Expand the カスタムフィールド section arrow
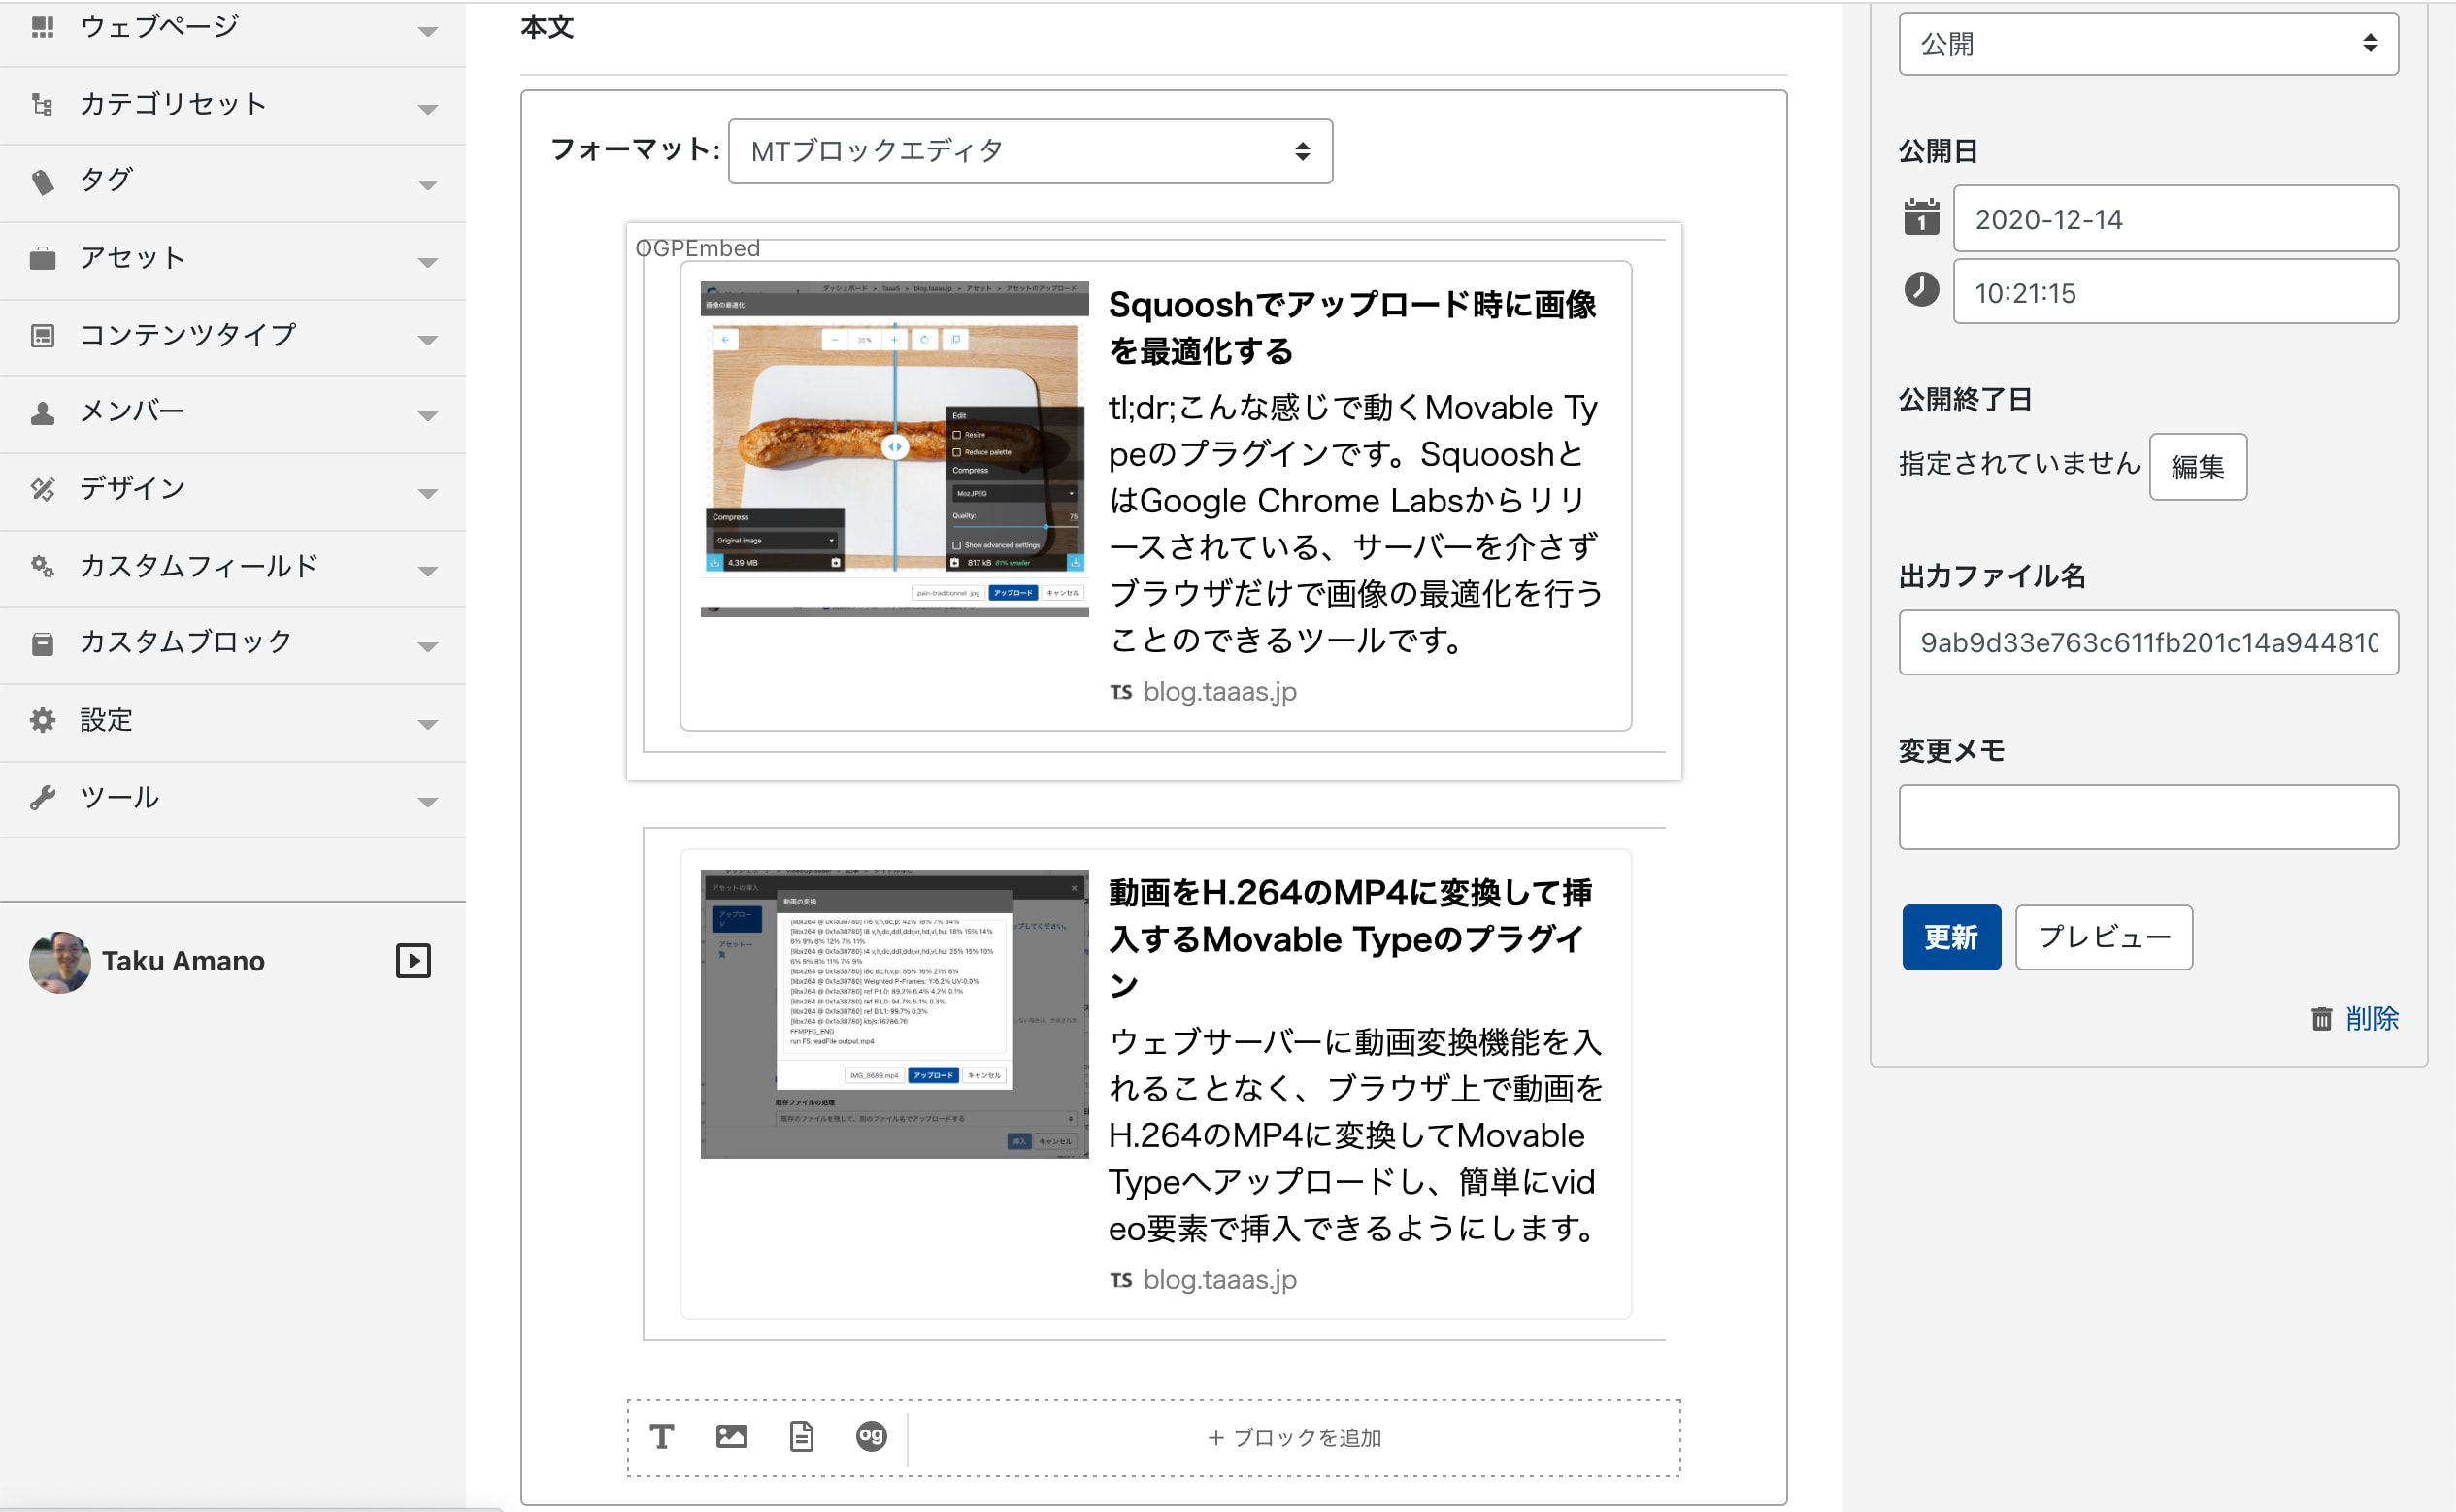2456x1512 pixels. tap(428, 570)
